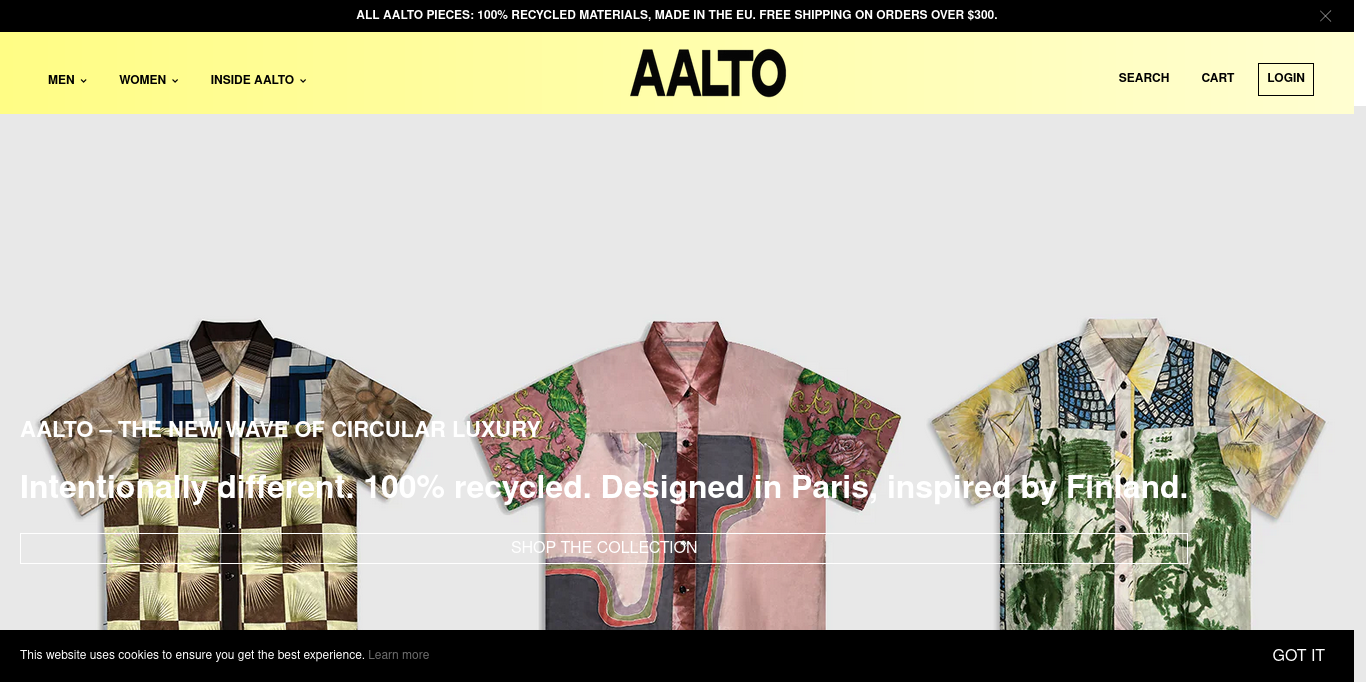The image size is (1366, 682).
Task: Expand the WOMEN dropdown chevron
Action: click(x=175, y=81)
